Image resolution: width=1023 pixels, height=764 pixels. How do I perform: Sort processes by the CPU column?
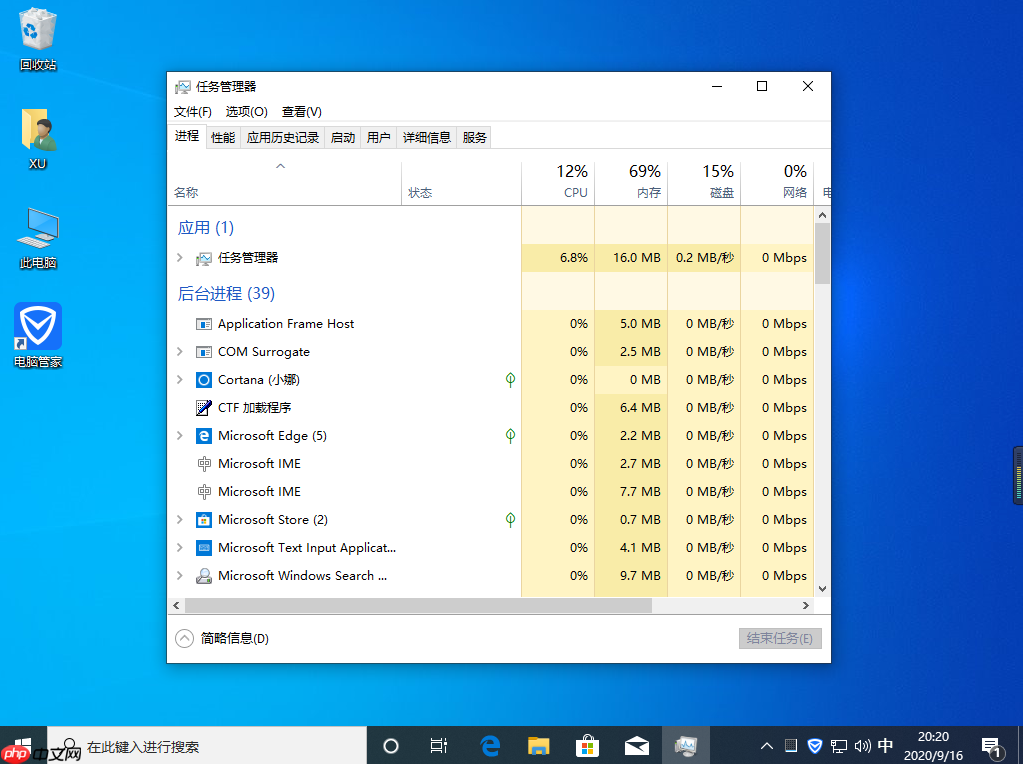[x=575, y=182]
